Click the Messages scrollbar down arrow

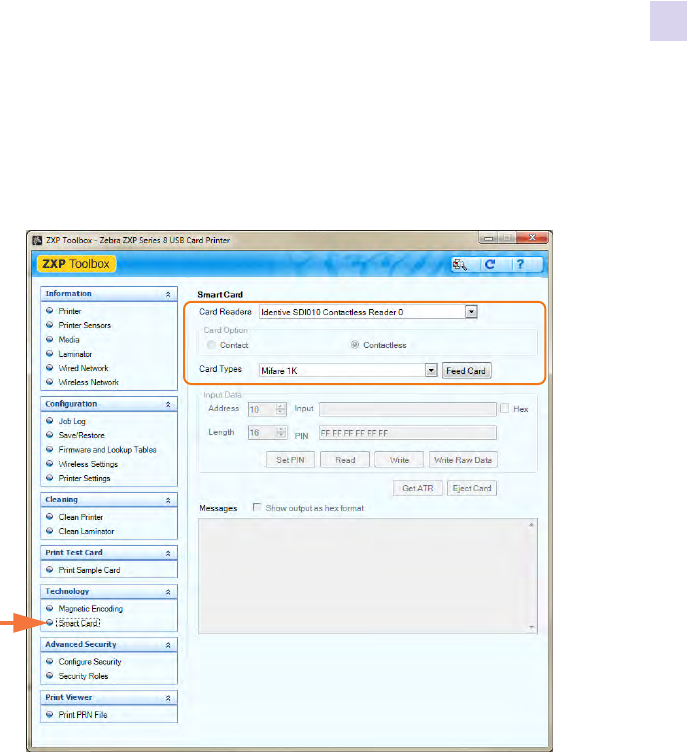point(531,627)
